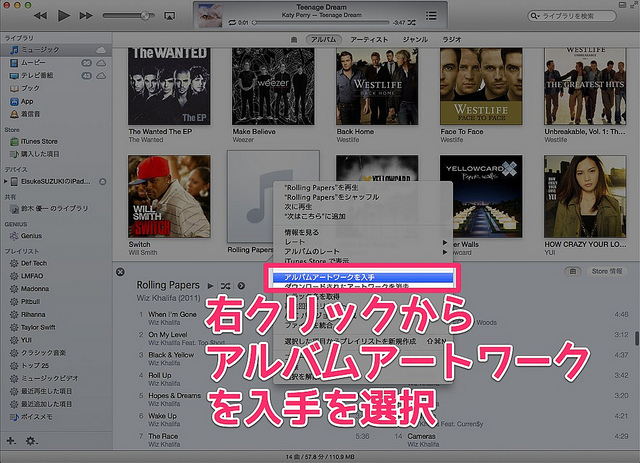Open the AirPlay output icon
The image size is (640, 463).
point(169,16)
